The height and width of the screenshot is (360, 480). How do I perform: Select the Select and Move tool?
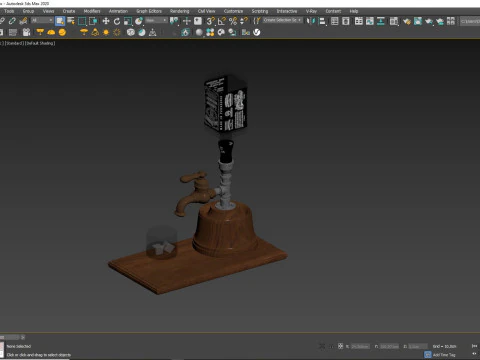pyautogui.click(x=106, y=21)
